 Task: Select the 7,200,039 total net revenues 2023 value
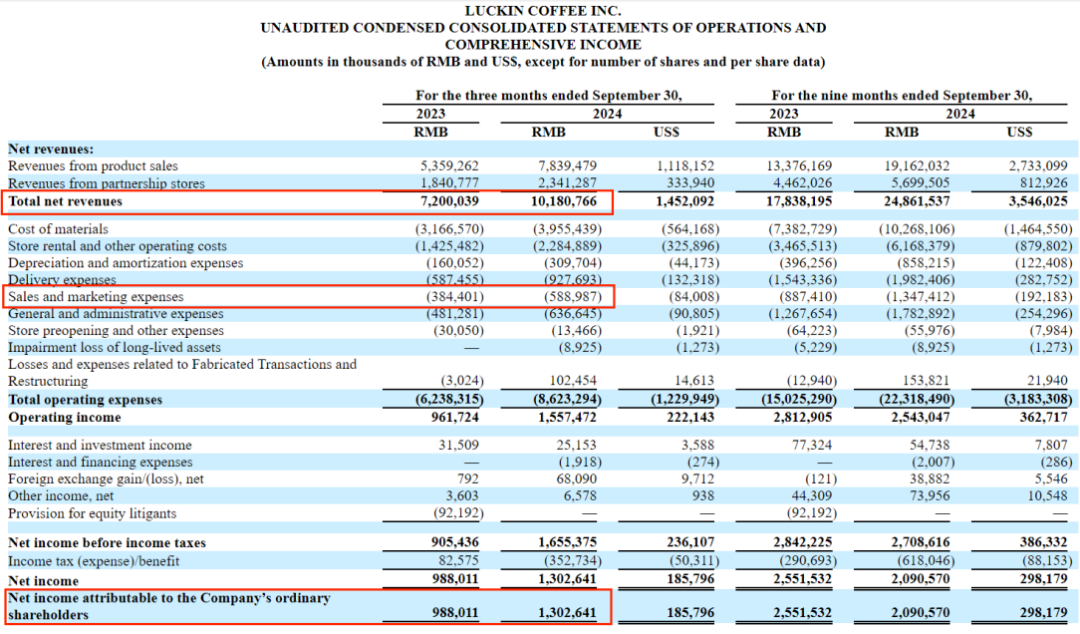(x=449, y=201)
